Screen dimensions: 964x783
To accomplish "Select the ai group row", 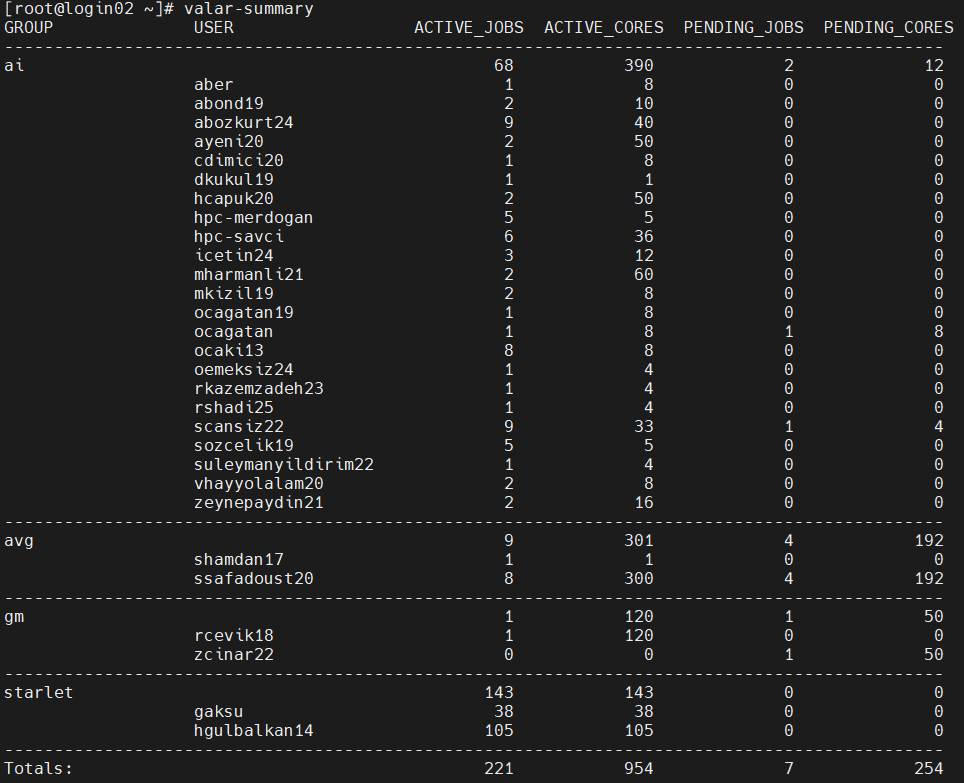I will [12, 65].
